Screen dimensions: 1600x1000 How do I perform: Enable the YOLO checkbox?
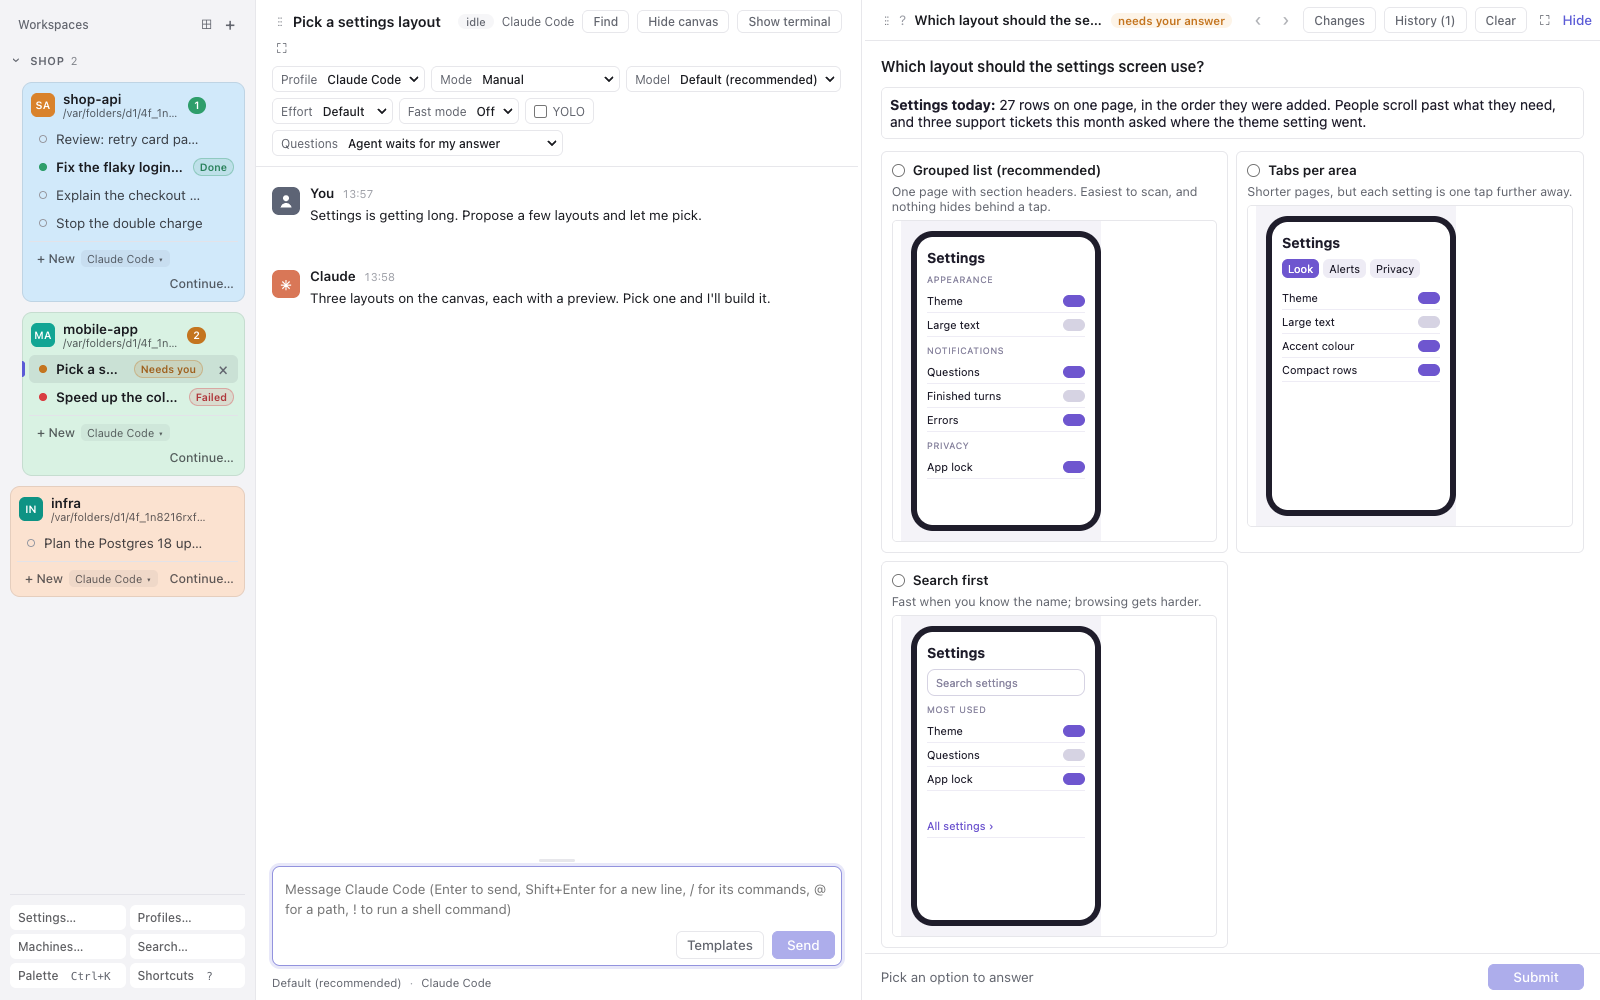coord(541,112)
